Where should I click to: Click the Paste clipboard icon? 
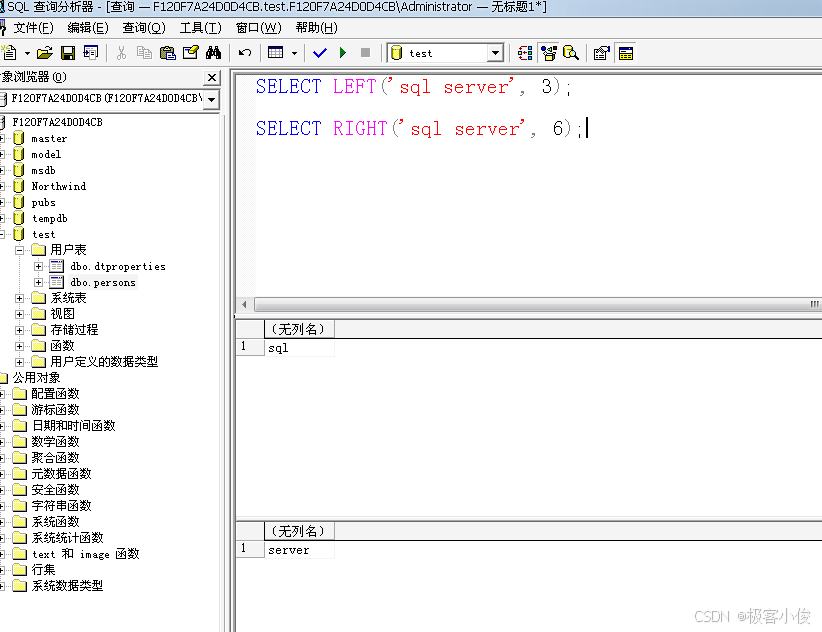pyautogui.click(x=167, y=53)
